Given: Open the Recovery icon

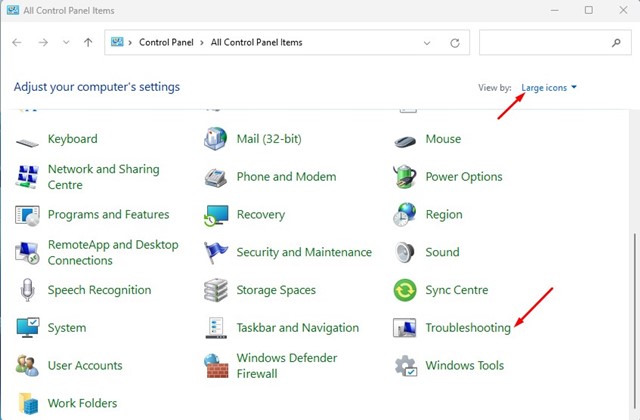Looking at the screenshot, I should click(x=216, y=215).
